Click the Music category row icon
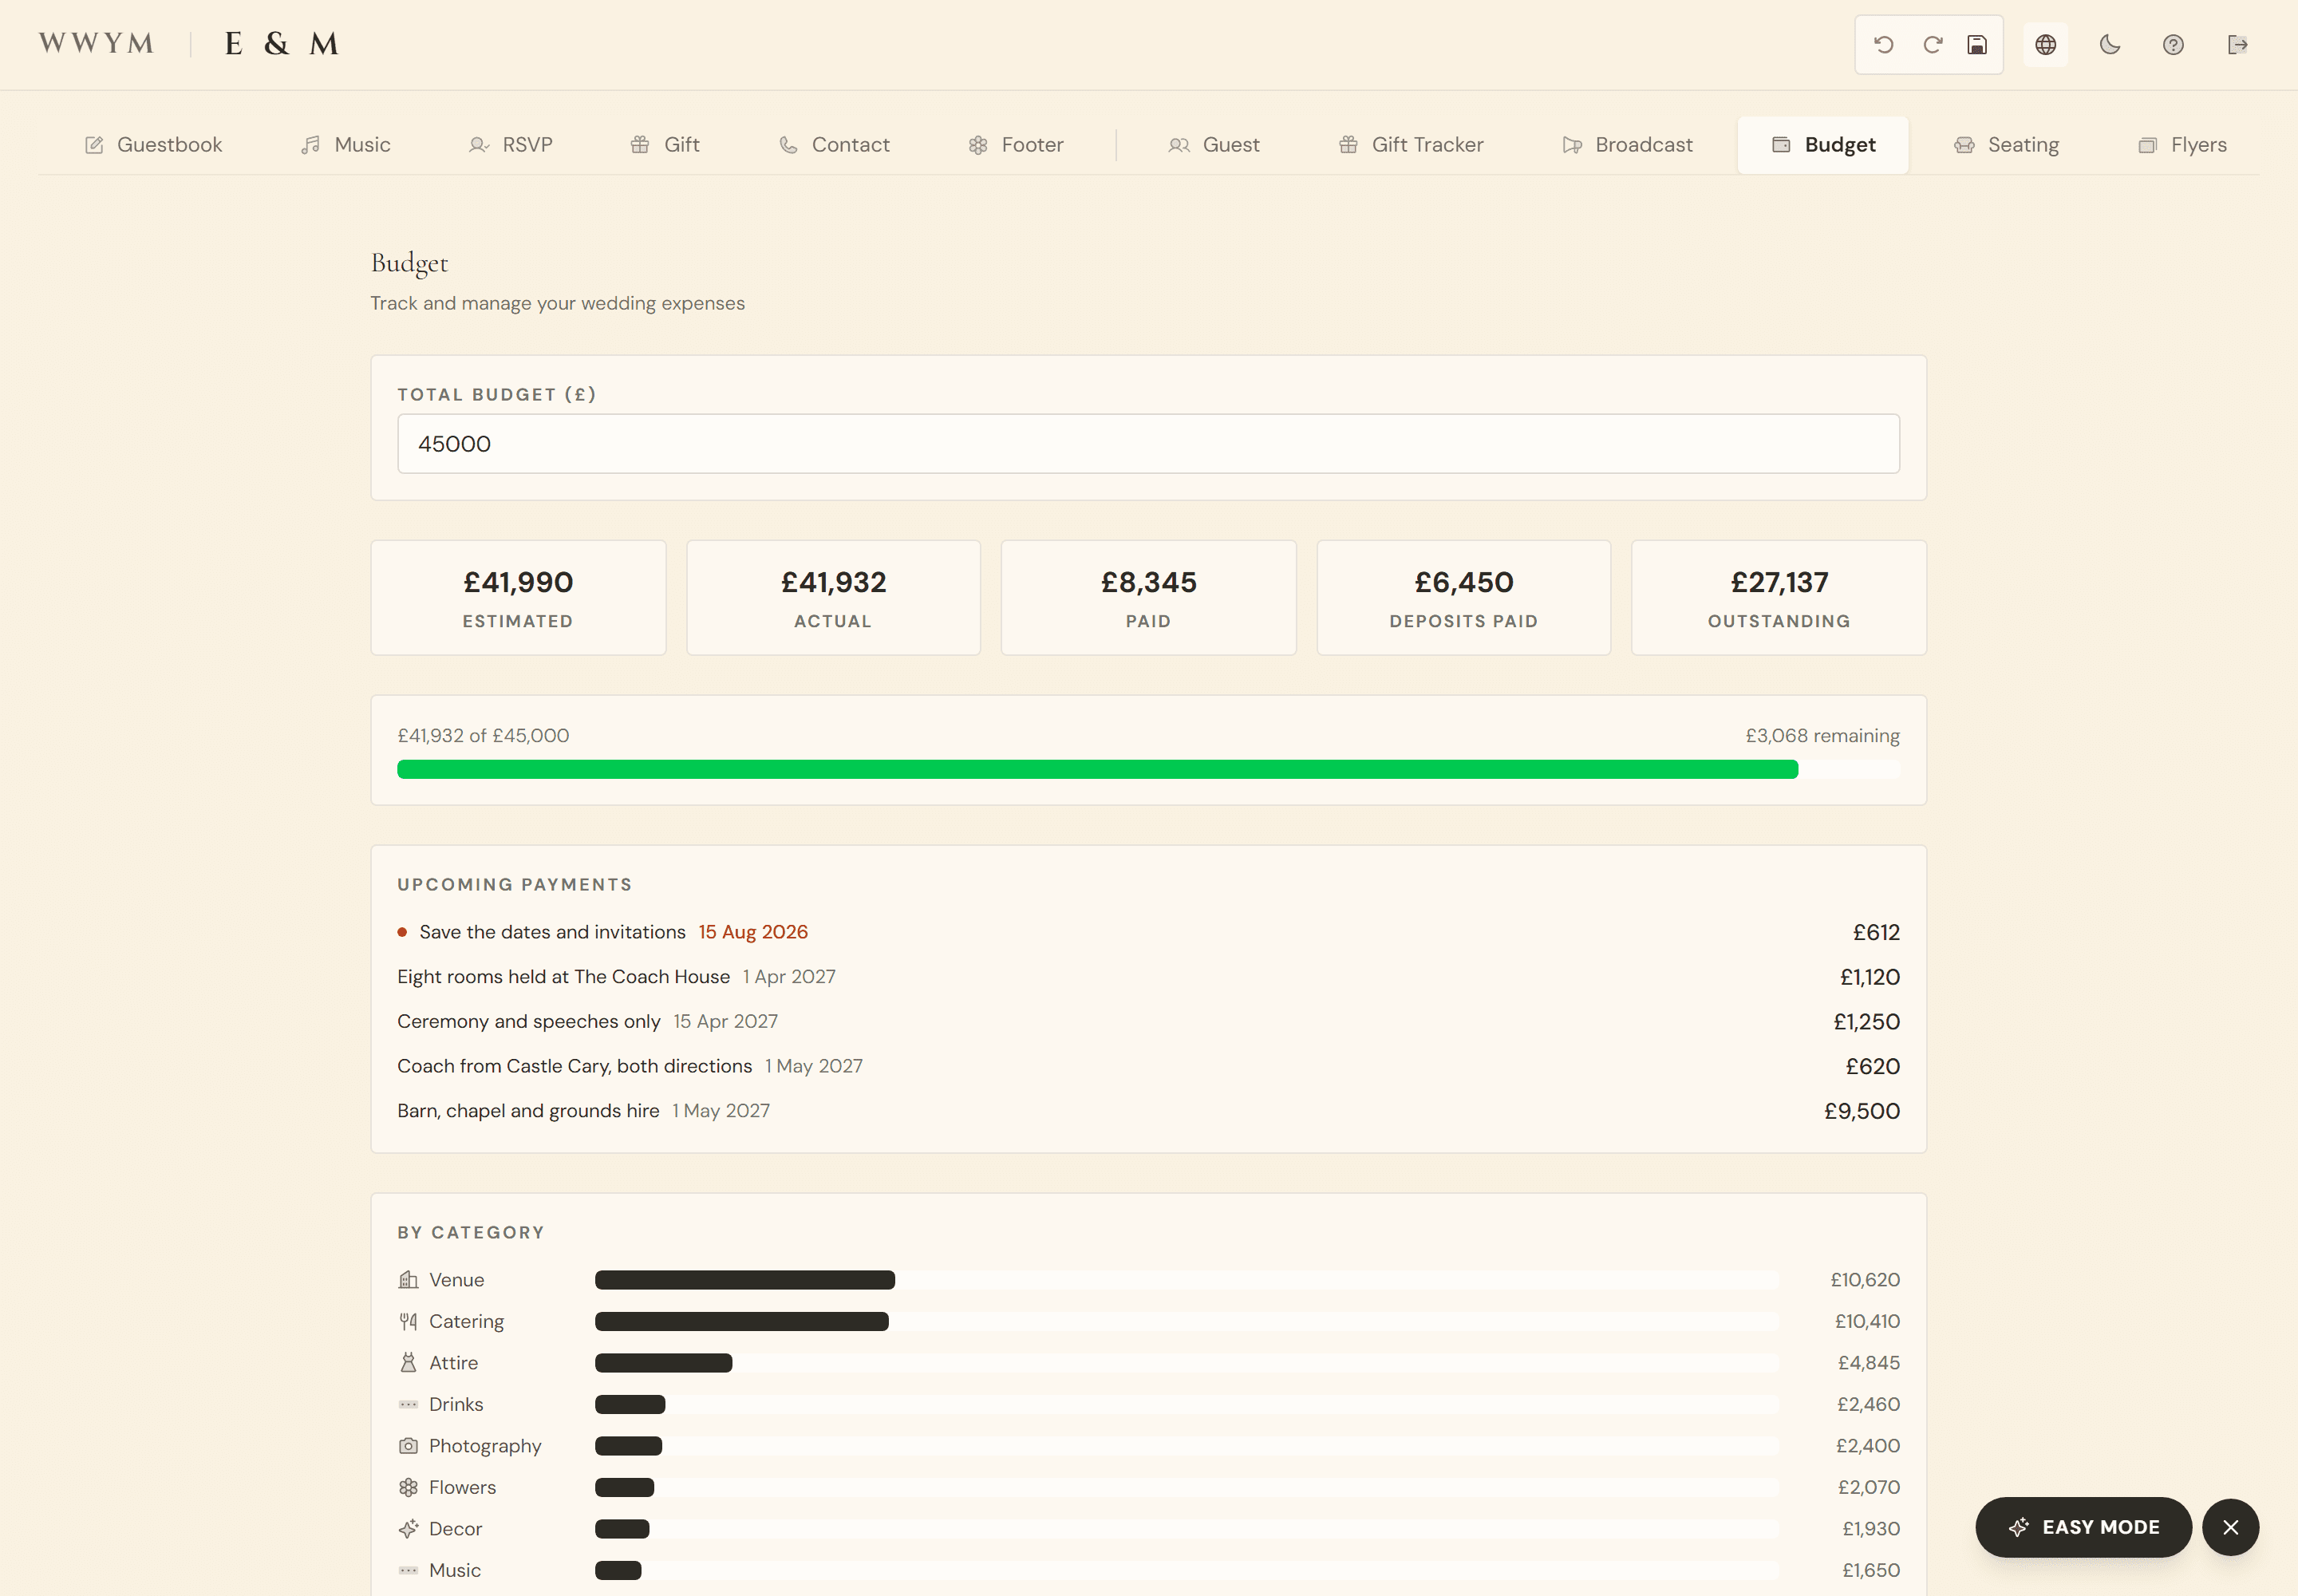Image resolution: width=2298 pixels, height=1596 pixels. coord(408,1570)
